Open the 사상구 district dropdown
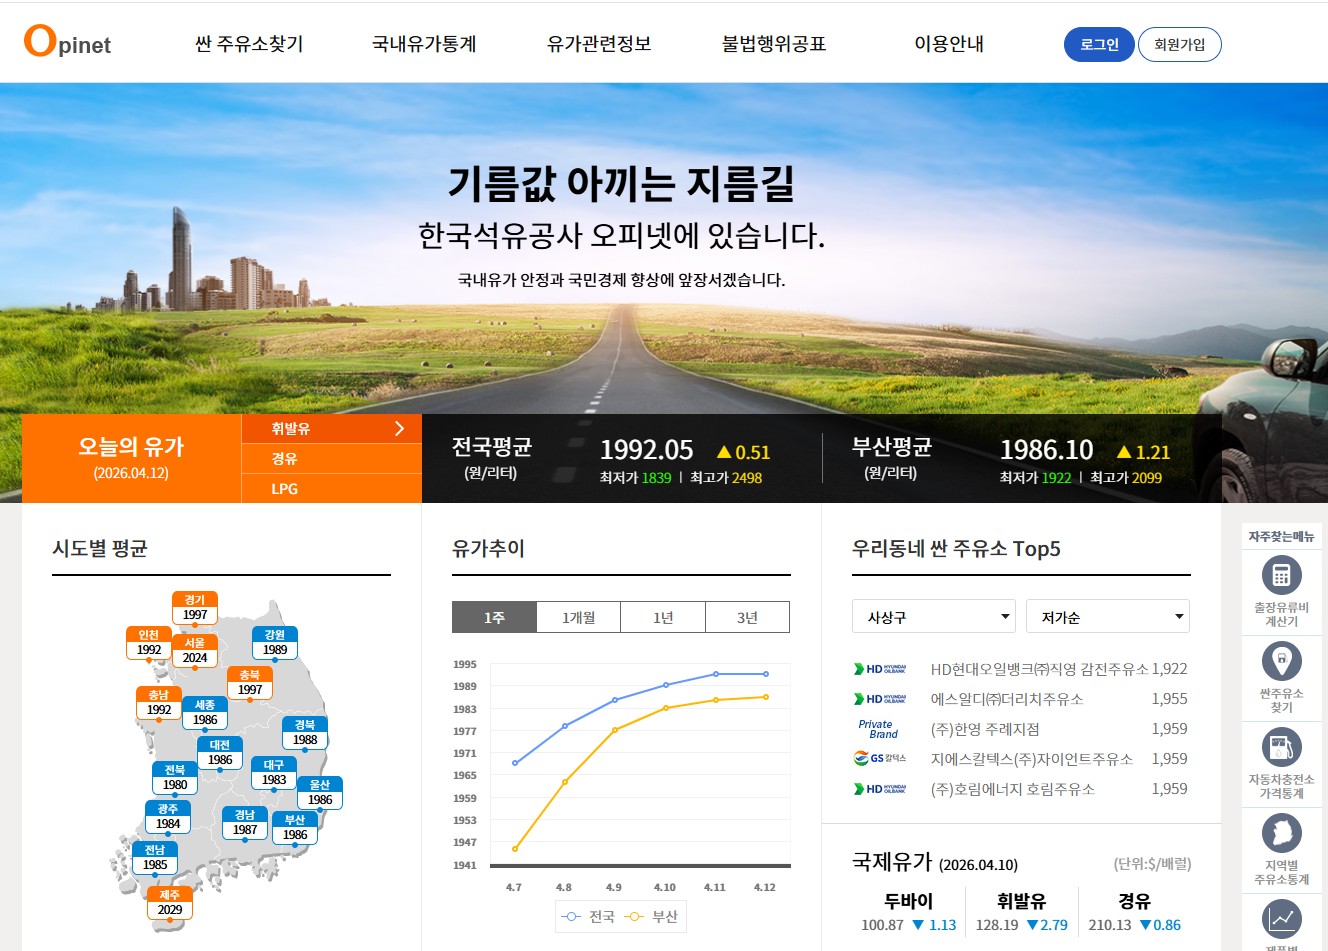Screen dimensions: 1328x951 (932, 616)
